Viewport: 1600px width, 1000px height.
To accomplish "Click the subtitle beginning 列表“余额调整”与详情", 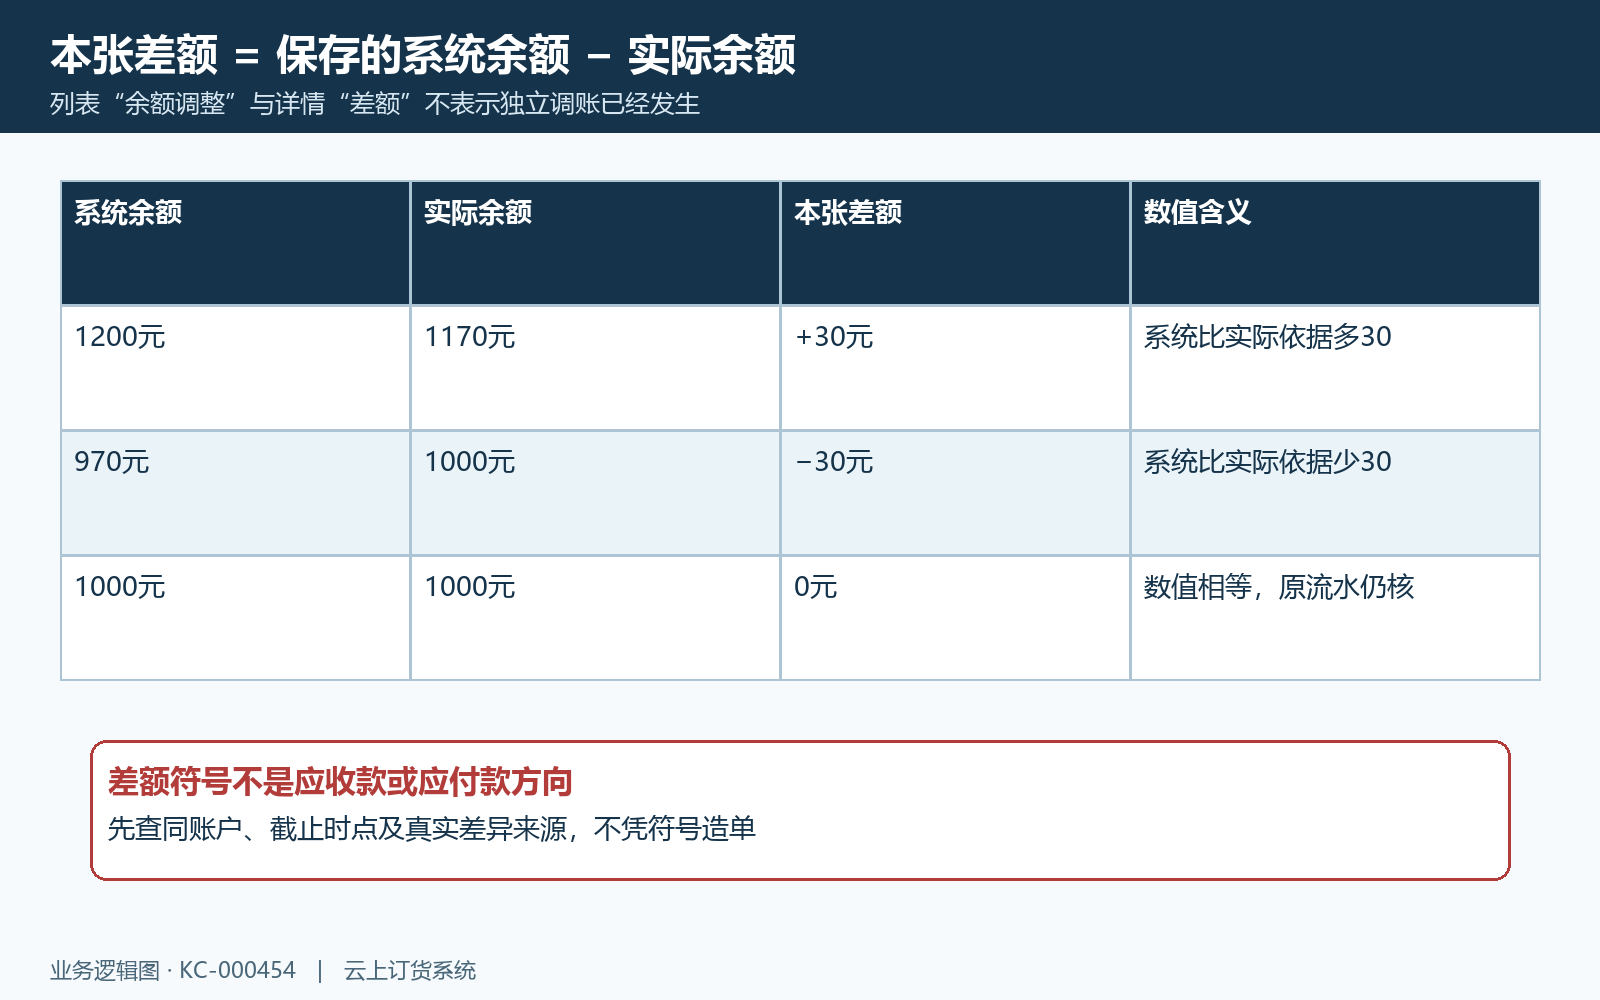I will coord(375,104).
